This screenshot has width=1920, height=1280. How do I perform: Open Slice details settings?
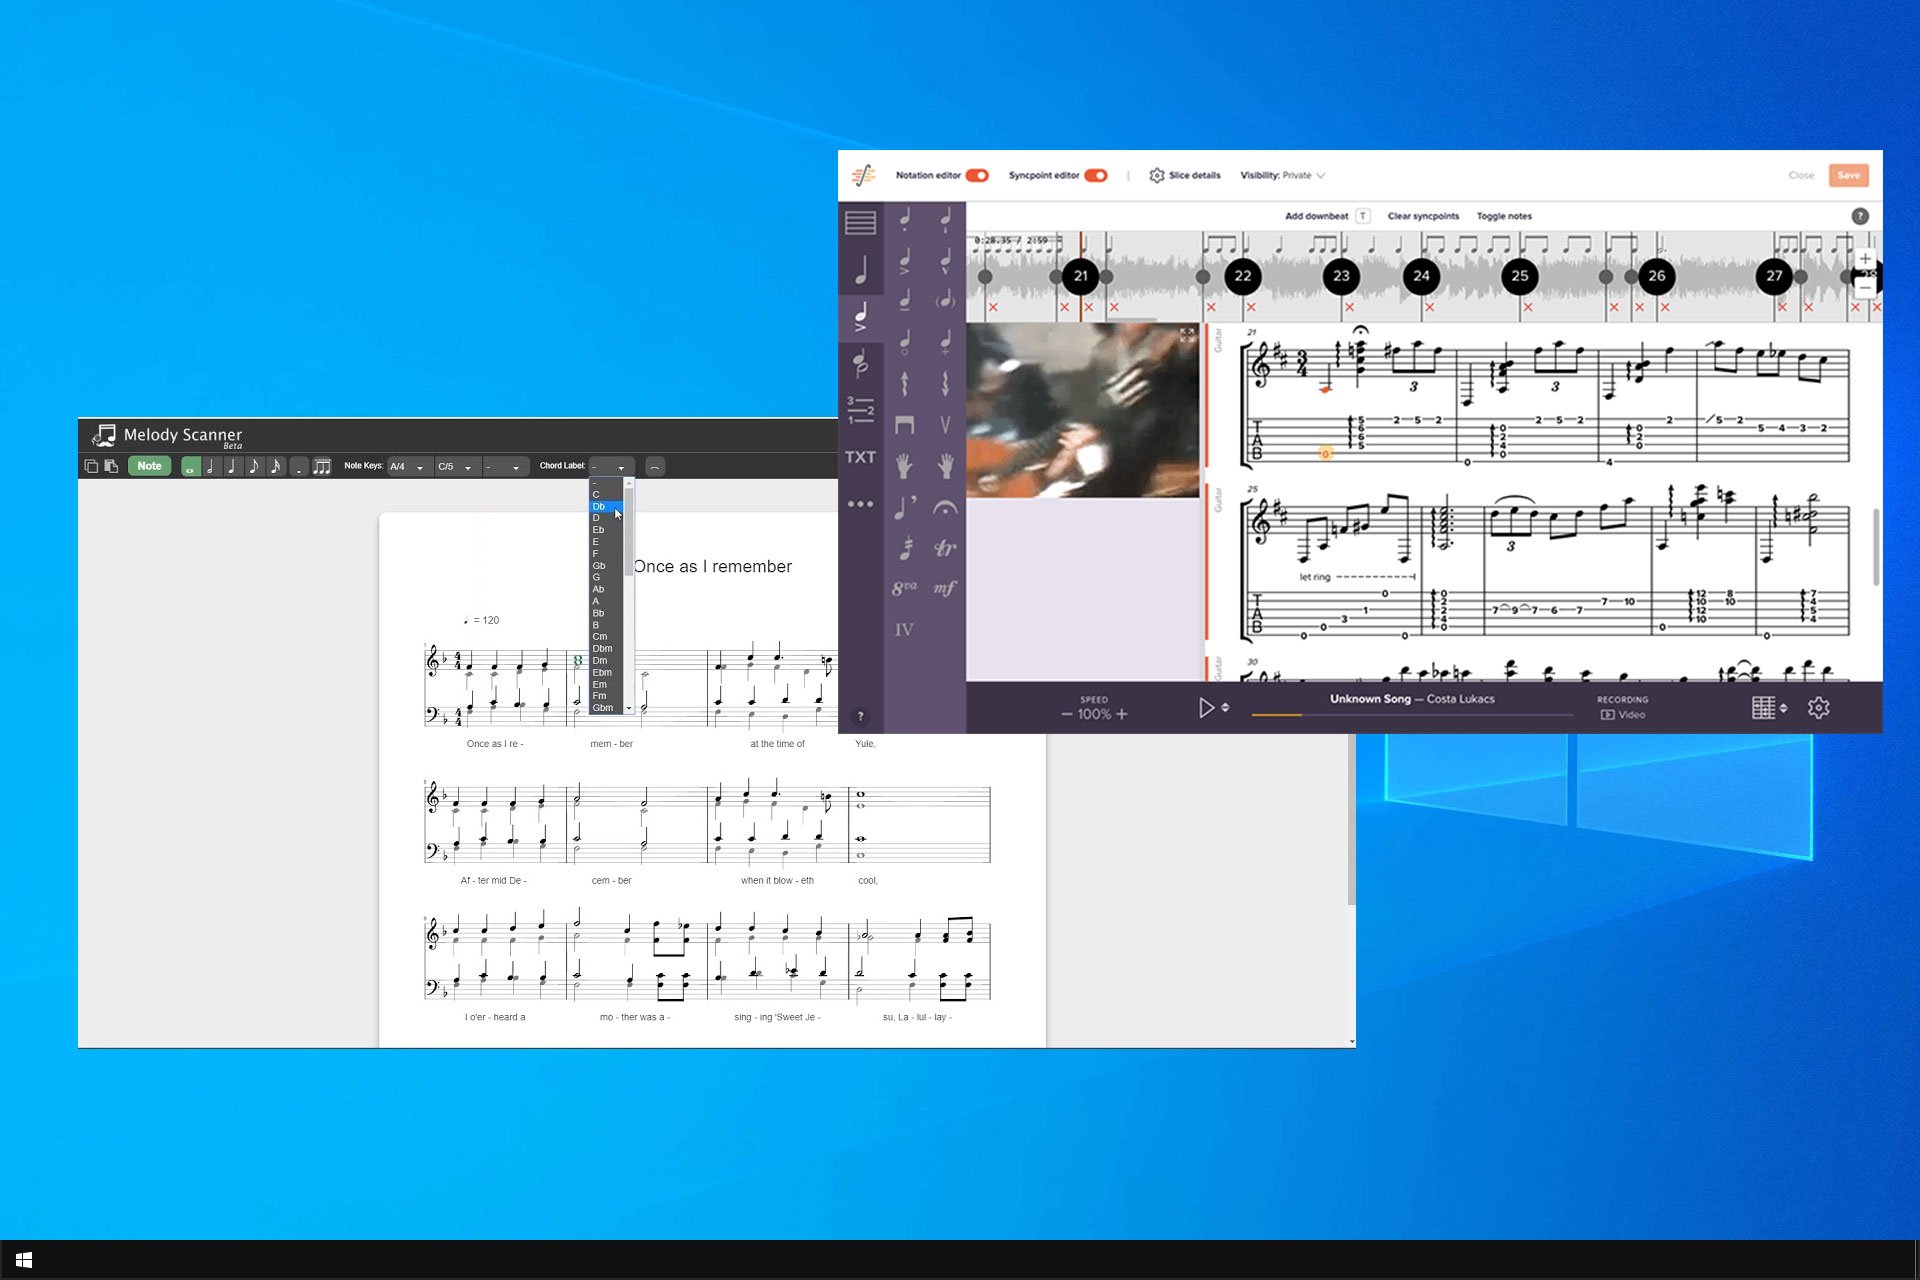pyautogui.click(x=1185, y=175)
